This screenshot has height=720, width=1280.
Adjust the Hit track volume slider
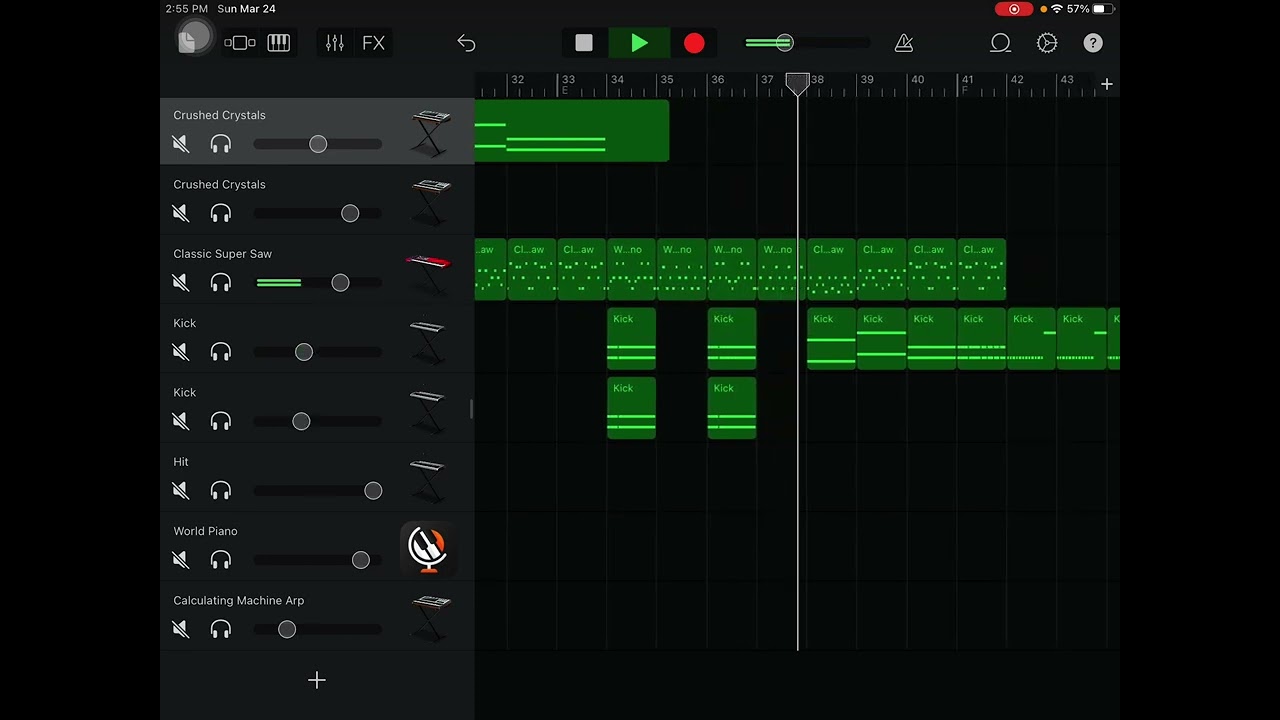317,491
